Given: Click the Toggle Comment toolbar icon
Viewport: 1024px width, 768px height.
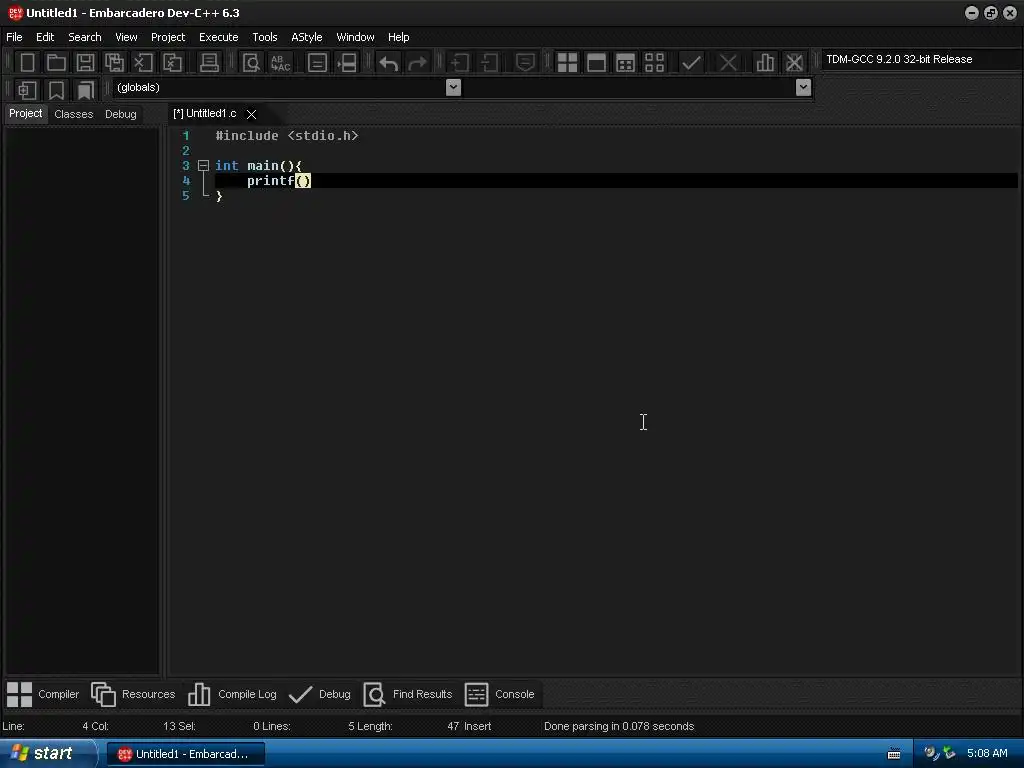Looking at the screenshot, I should [x=525, y=63].
